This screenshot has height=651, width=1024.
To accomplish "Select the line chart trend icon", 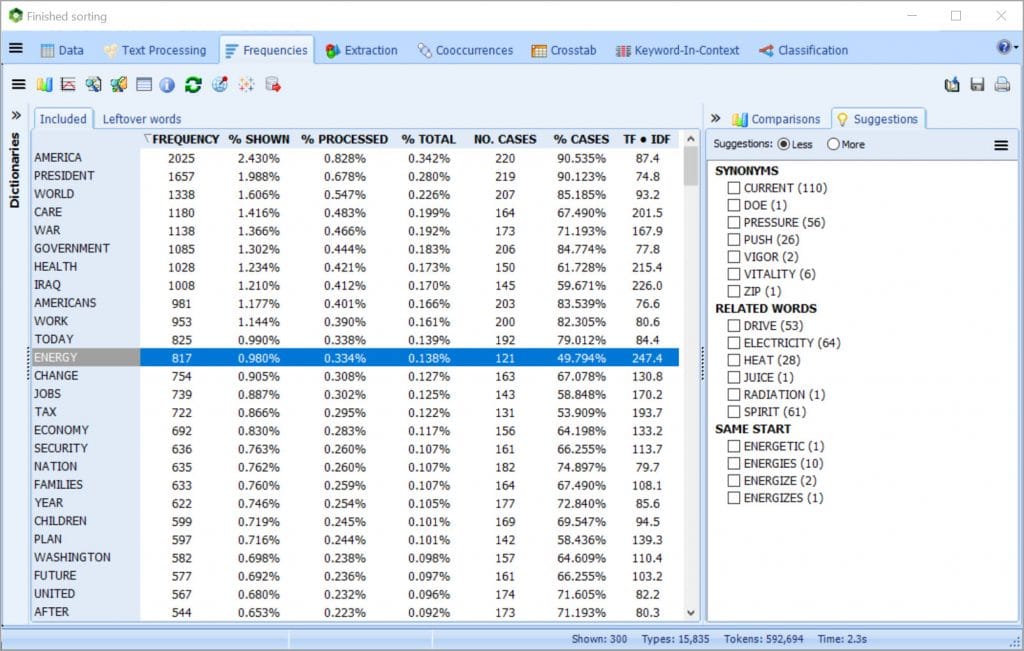I will pyautogui.click(x=68, y=85).
